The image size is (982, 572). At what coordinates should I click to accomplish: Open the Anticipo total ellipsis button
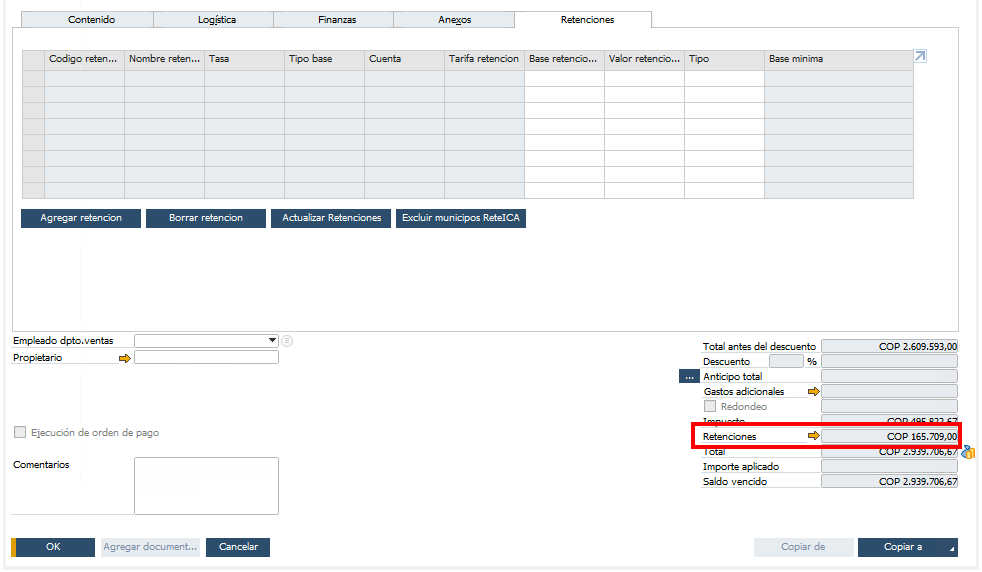pos(689,377)
